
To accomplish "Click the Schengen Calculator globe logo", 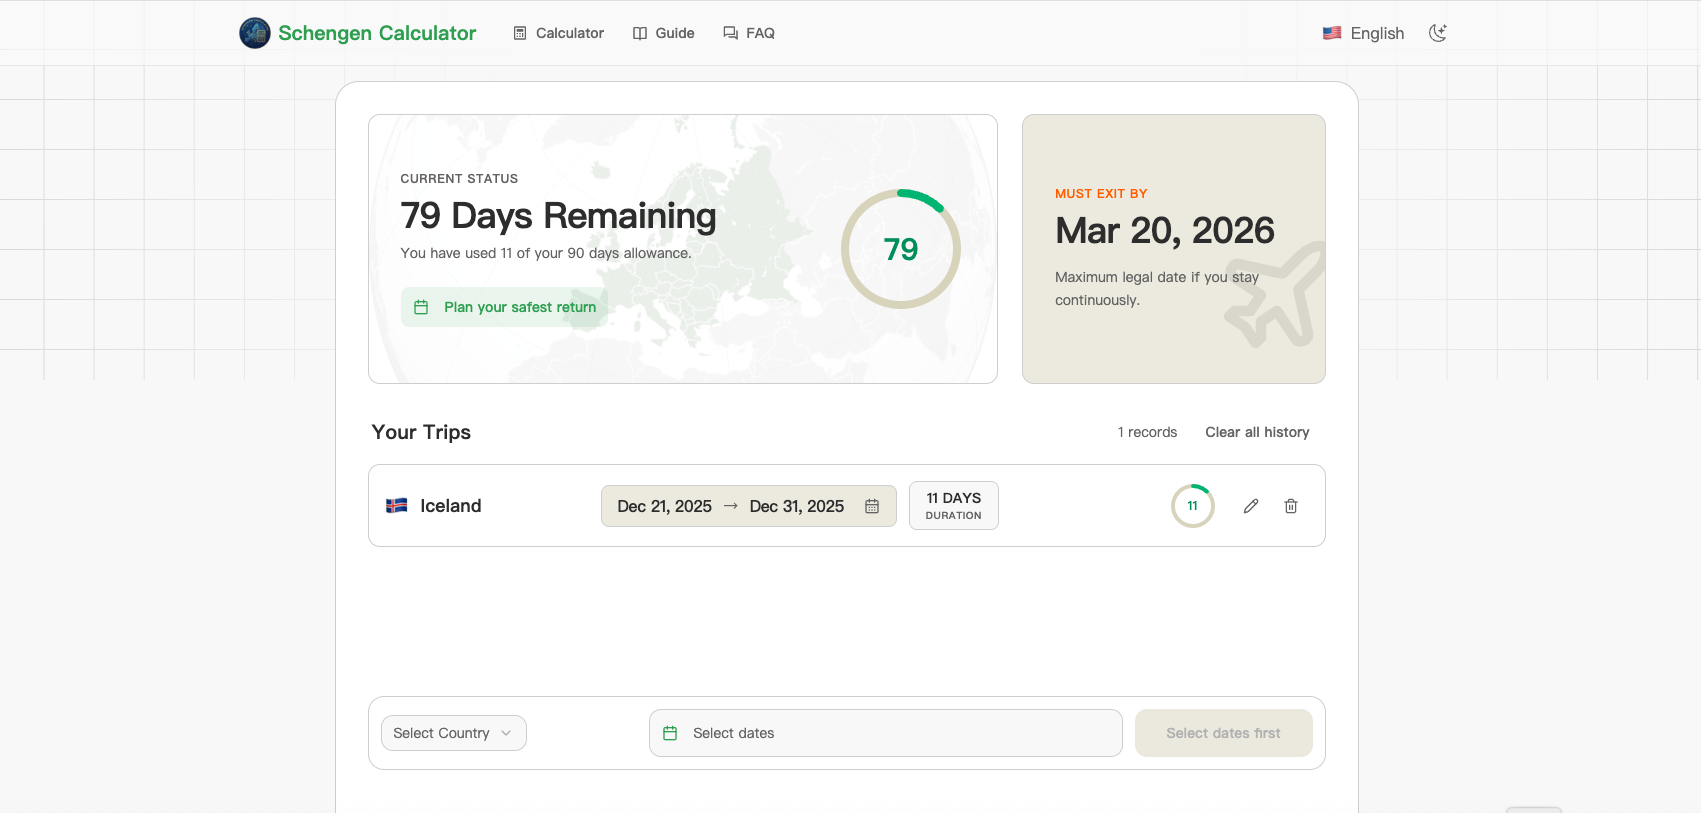I will tap(255, 33).
